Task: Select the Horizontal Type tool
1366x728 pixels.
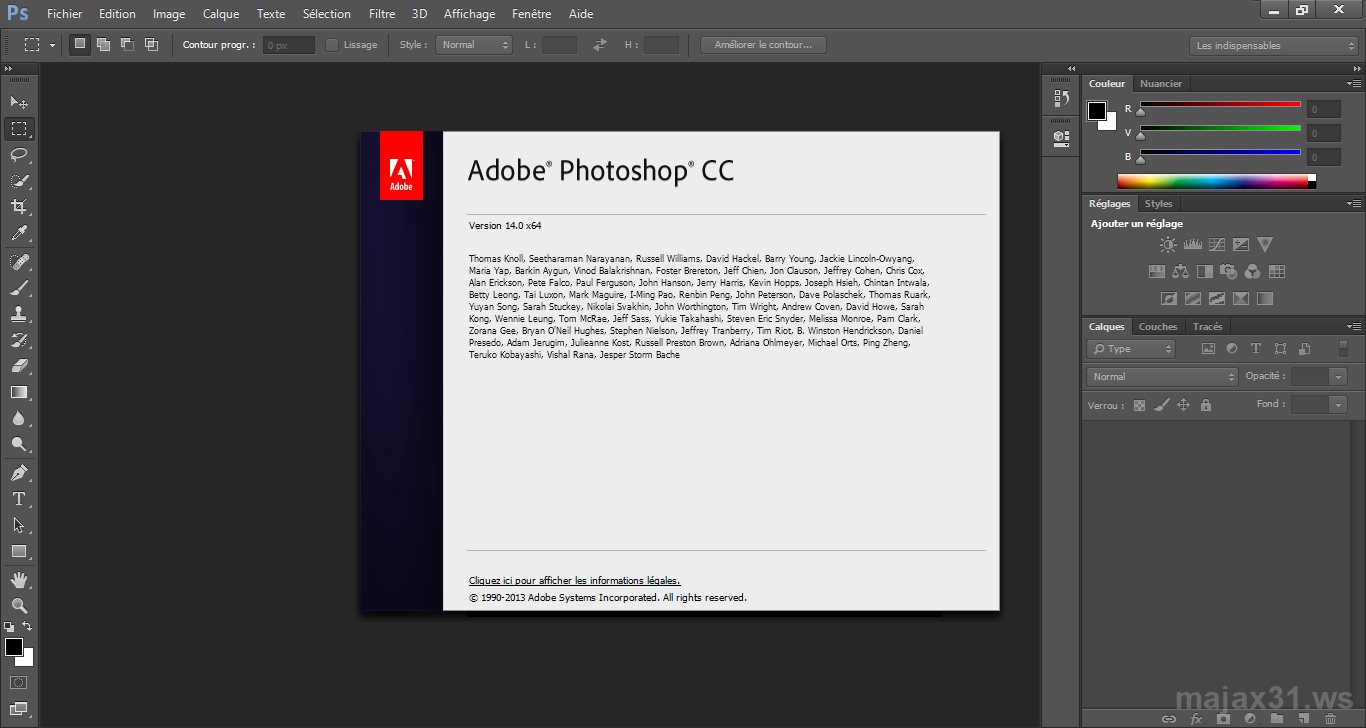Action: click(x=19, y=499)
